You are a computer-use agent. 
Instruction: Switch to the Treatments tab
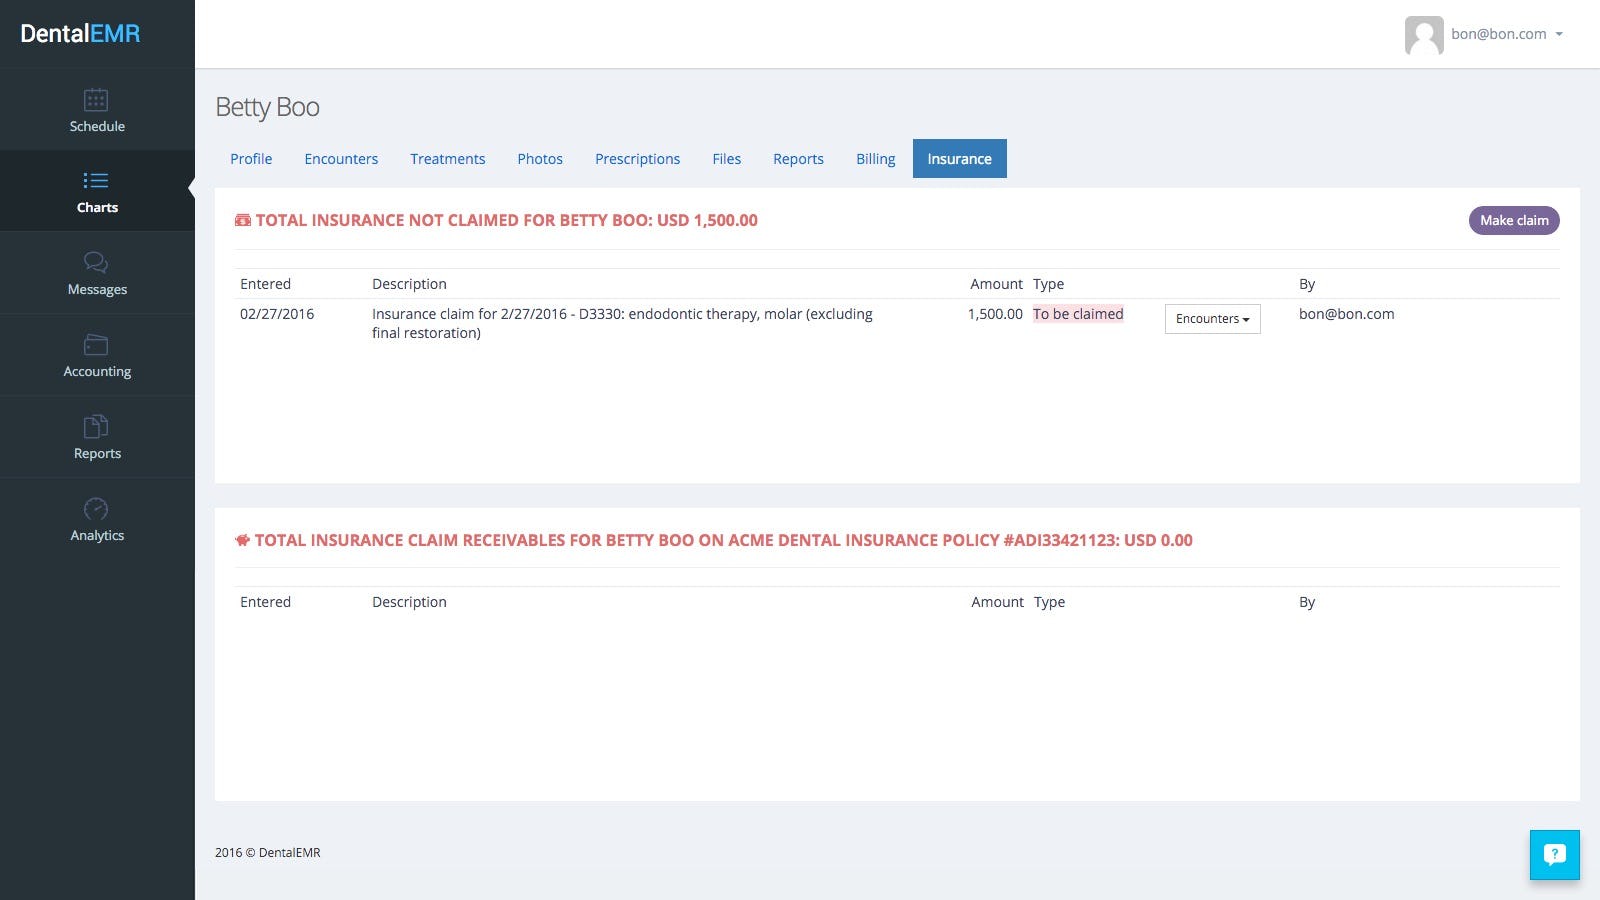[x=447, y=158]
